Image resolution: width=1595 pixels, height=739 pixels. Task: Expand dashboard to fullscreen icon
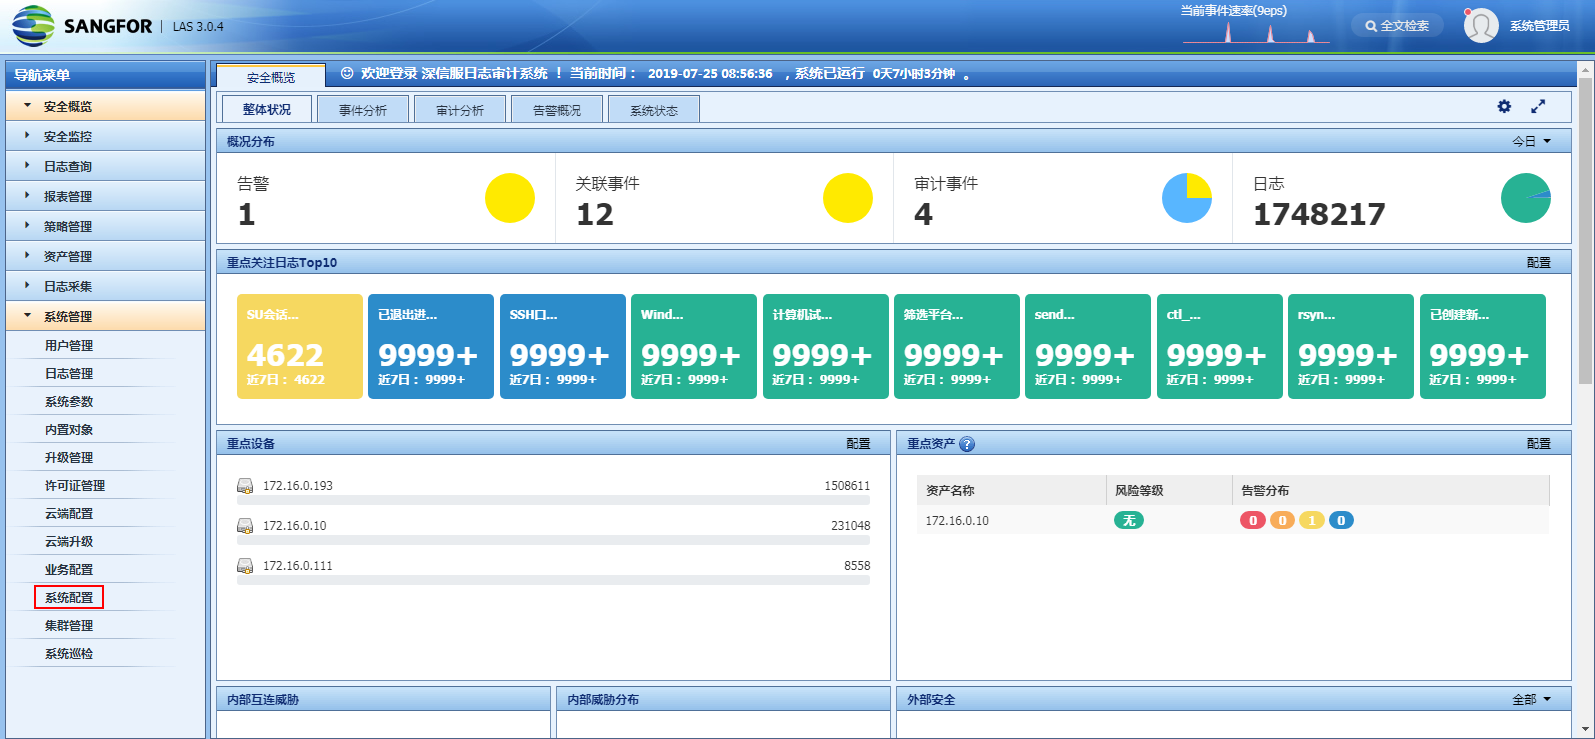(x=1538, y=106)
